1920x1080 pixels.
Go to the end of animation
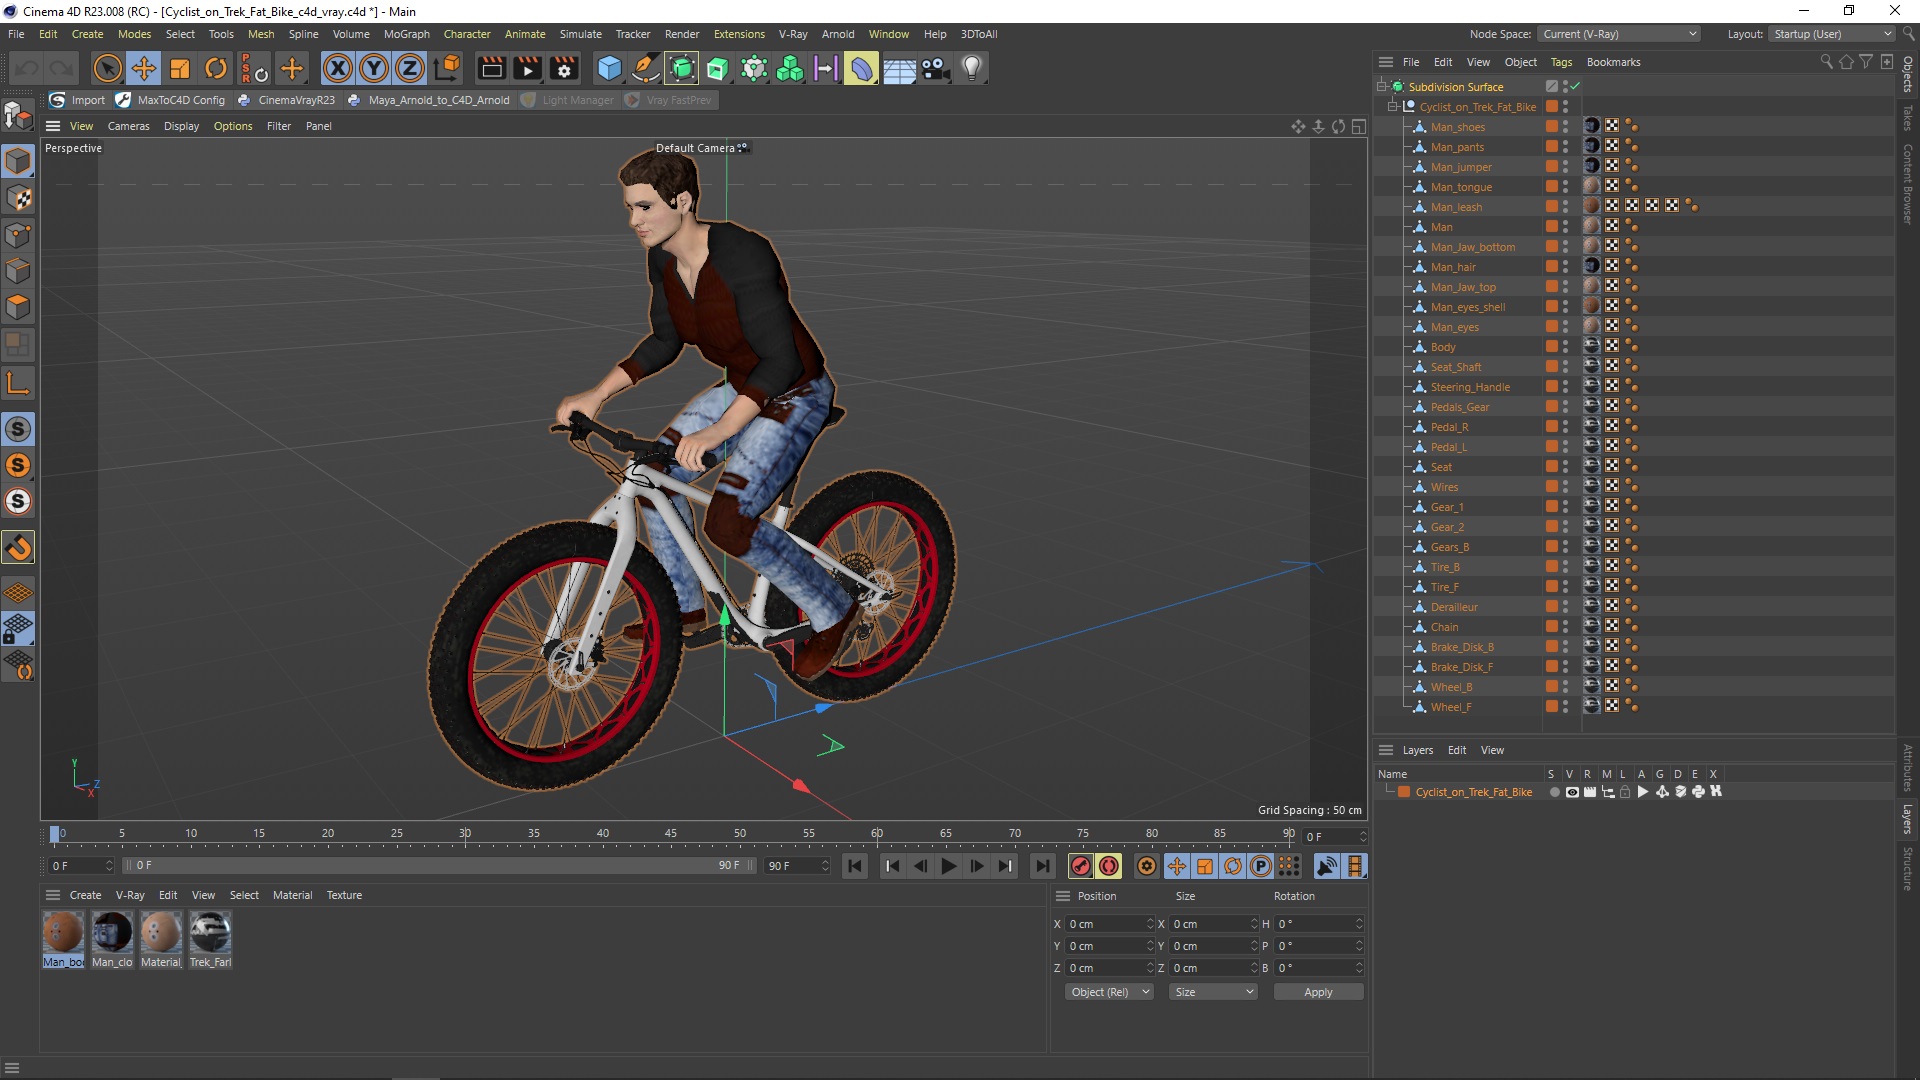(x=1043, y=866)
